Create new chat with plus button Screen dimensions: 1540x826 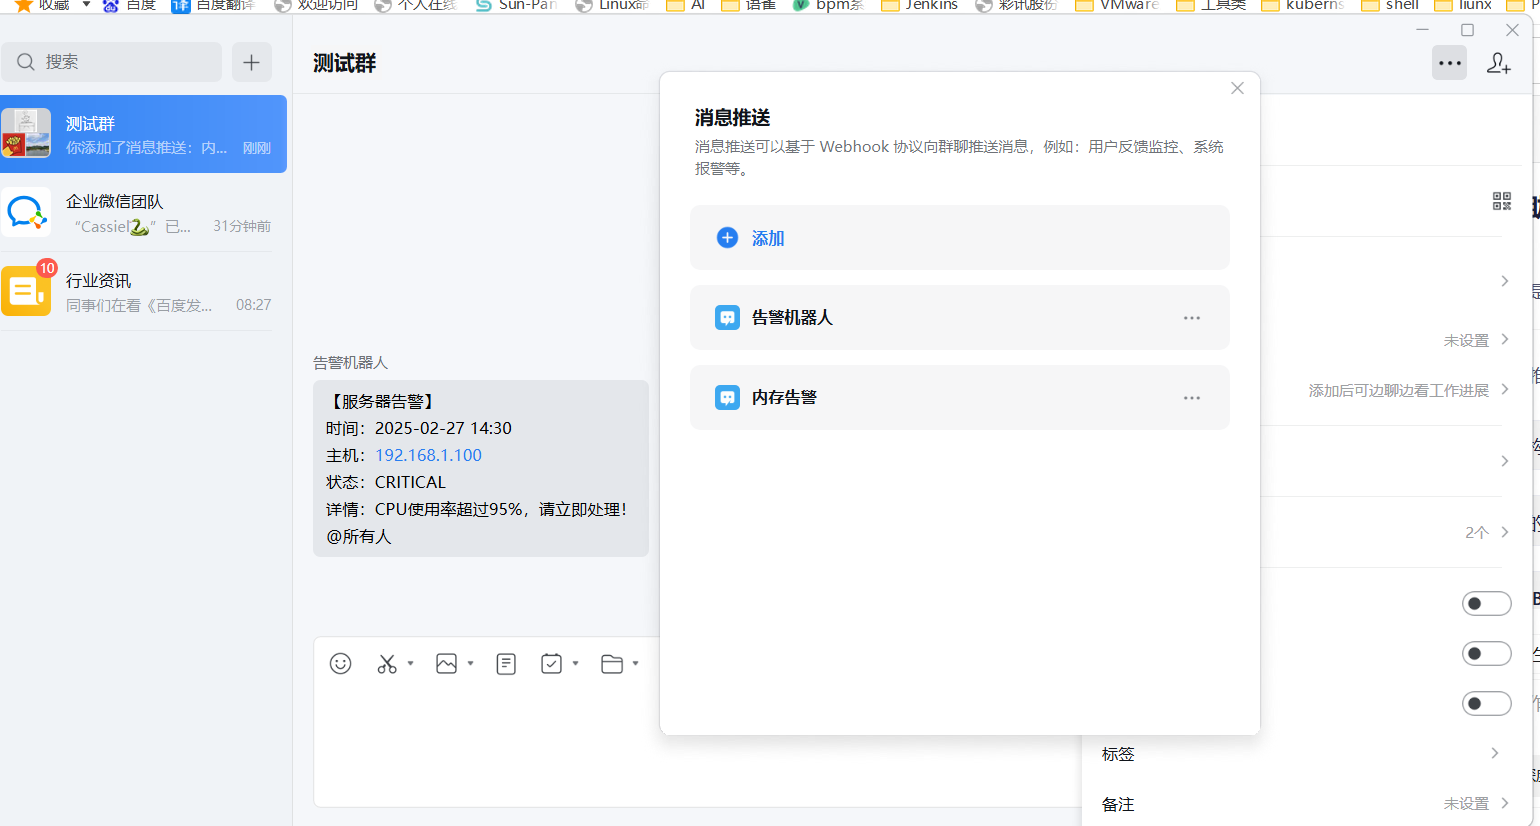252,62
